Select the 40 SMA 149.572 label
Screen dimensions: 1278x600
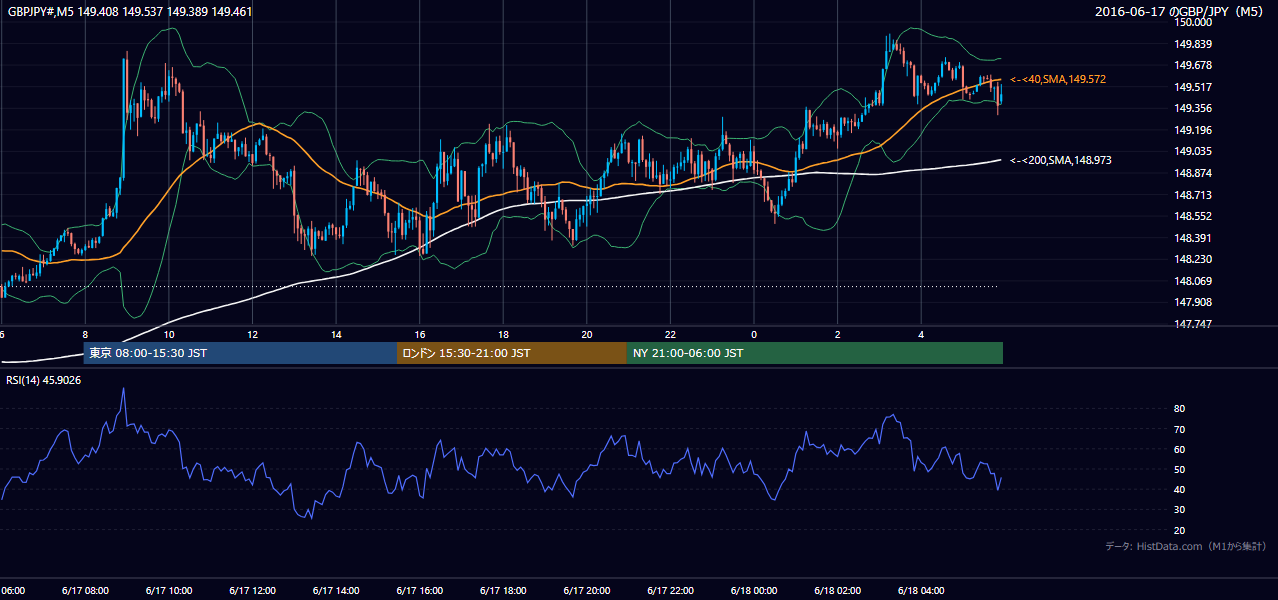1058,79
